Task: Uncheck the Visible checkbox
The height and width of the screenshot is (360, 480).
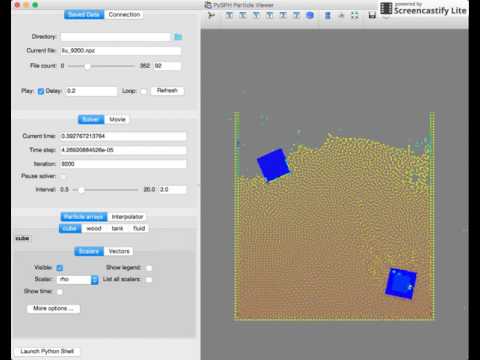Action: point(60,268)
